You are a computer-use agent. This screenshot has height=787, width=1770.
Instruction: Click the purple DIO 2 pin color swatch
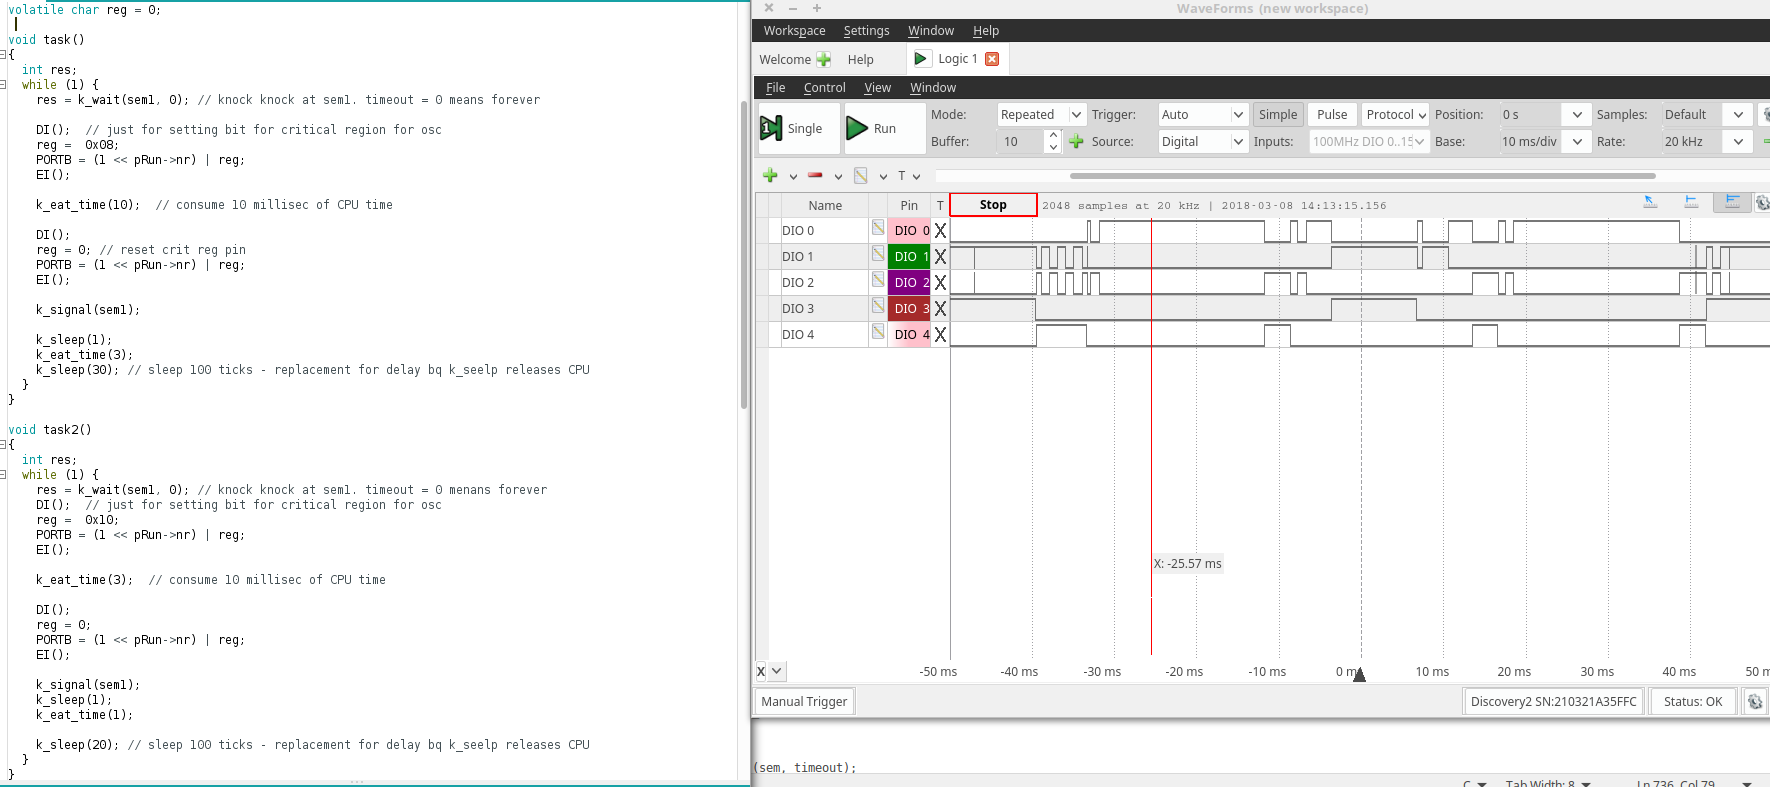point(909,283)
